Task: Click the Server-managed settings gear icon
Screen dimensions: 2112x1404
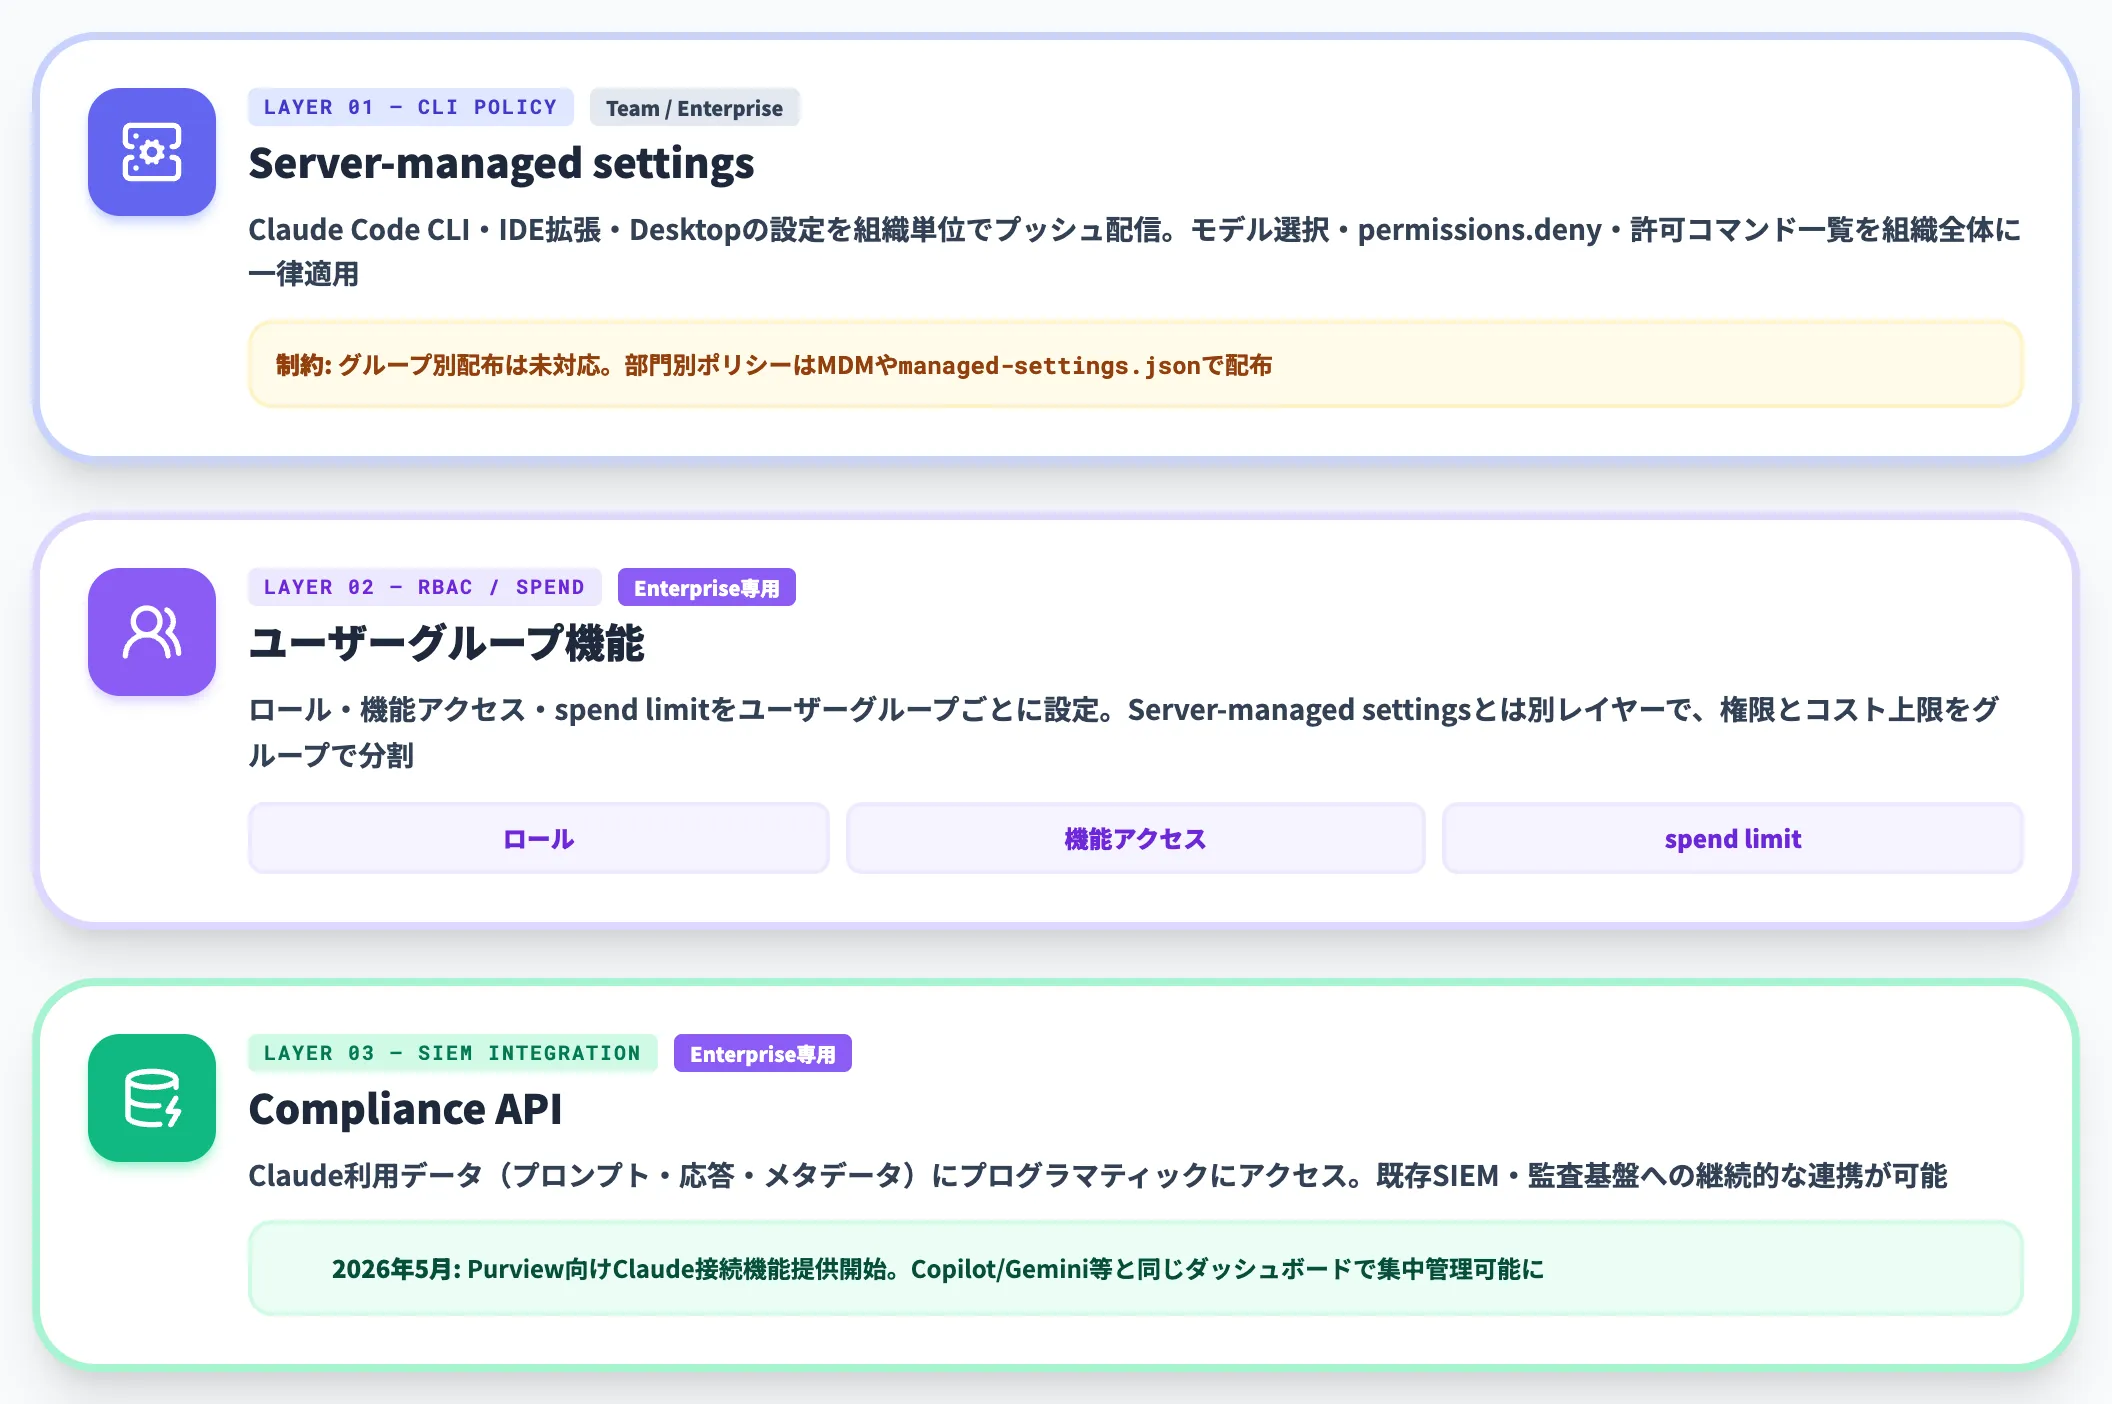Action: tap(152, 152)
